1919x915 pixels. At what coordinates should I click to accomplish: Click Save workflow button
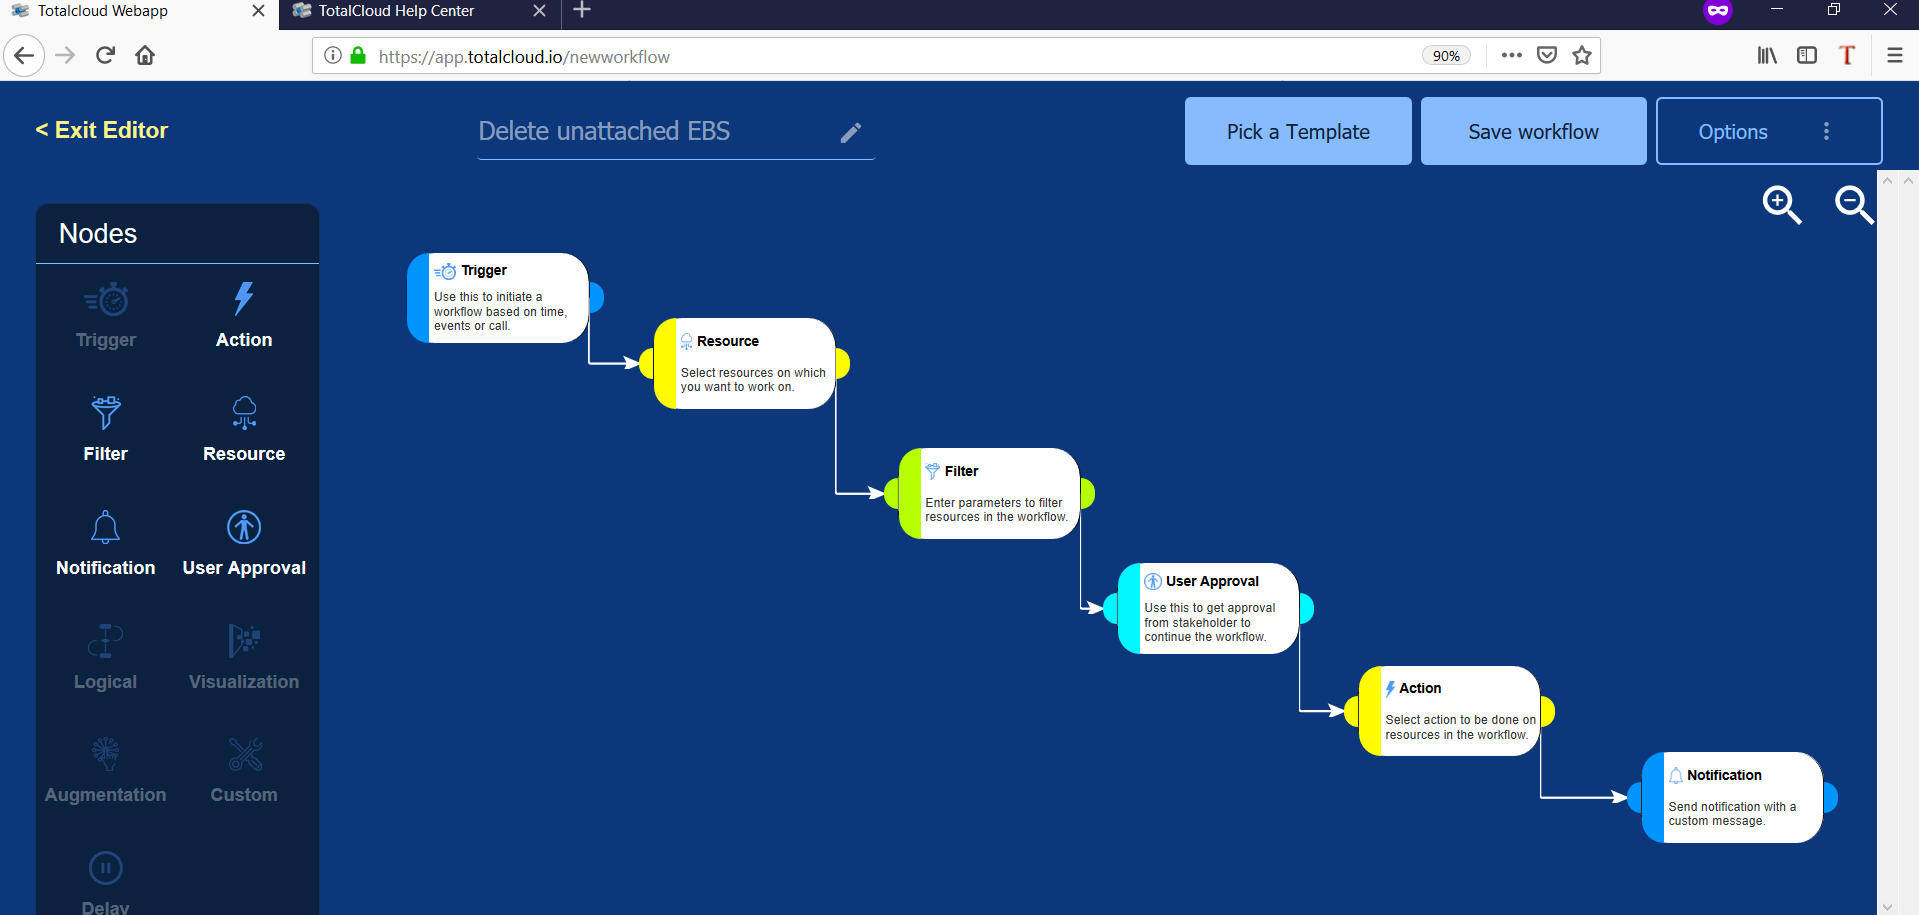pos(1533,131)
